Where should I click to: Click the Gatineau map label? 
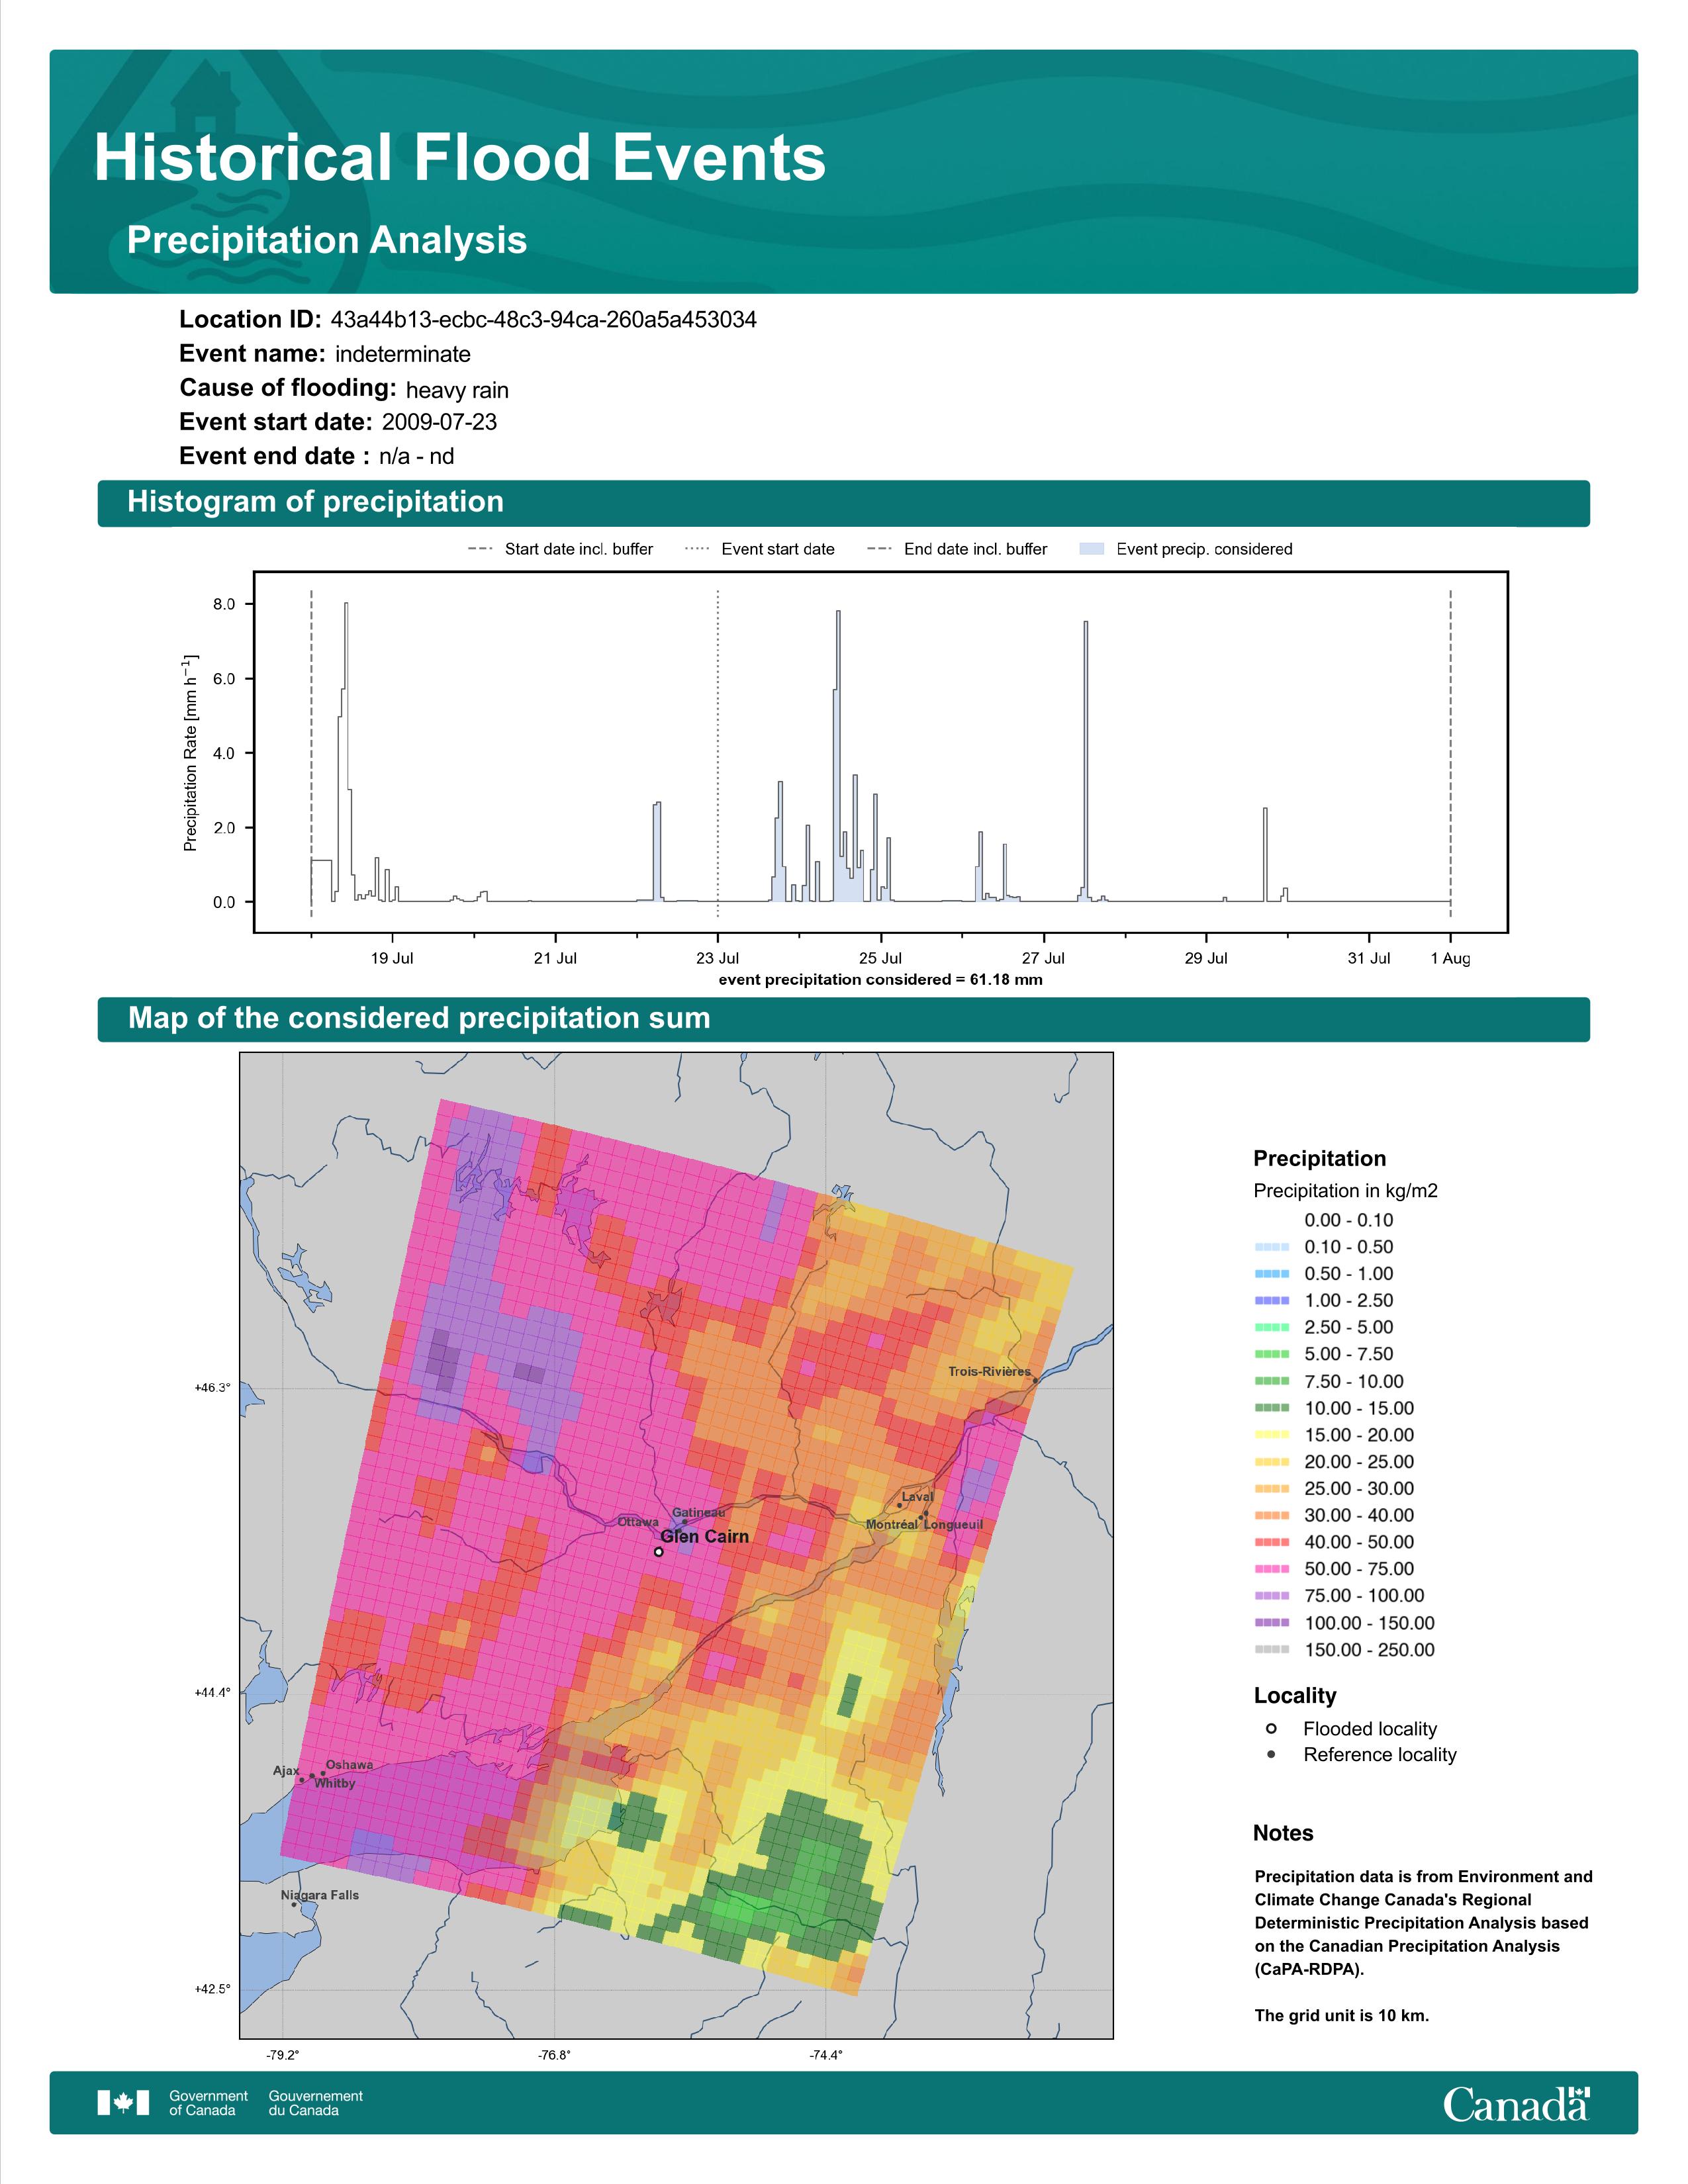pyautogui.click(x=699, y=1513)
